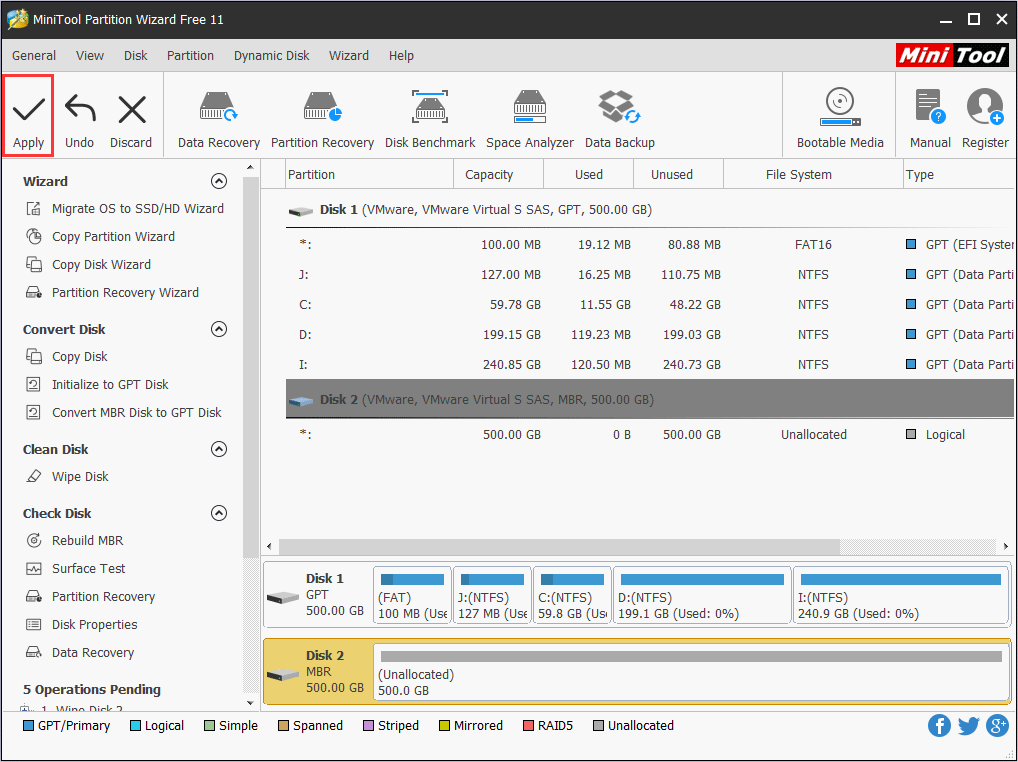Select Unallocated 500.0 GB block of Disk 2
Image resolution: width=1018 pixels, height=762 pixels.
(692, 672)
